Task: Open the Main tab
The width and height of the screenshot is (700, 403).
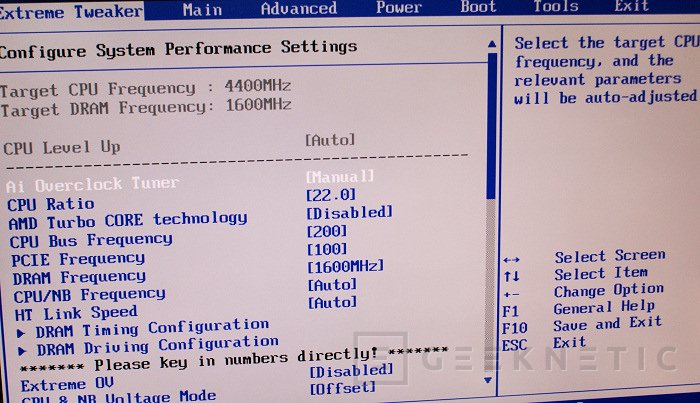Action: pyautogui.click(x=202, y=9)
